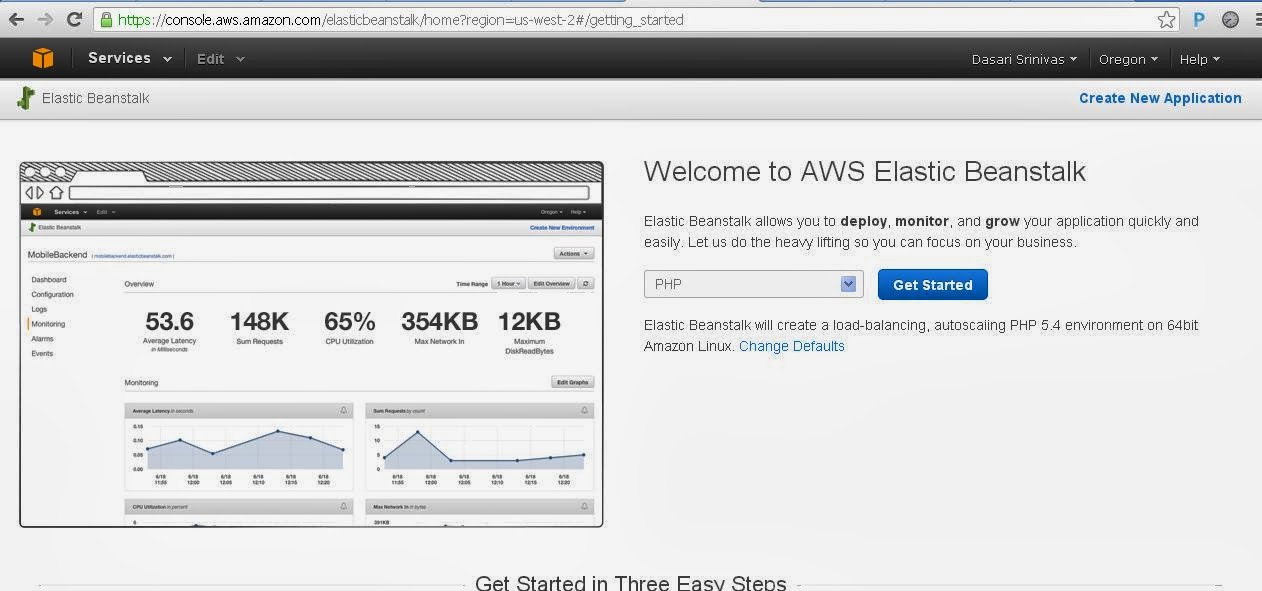
Task: Open the Help dropdown
Action: click(x=1198, y=59)
